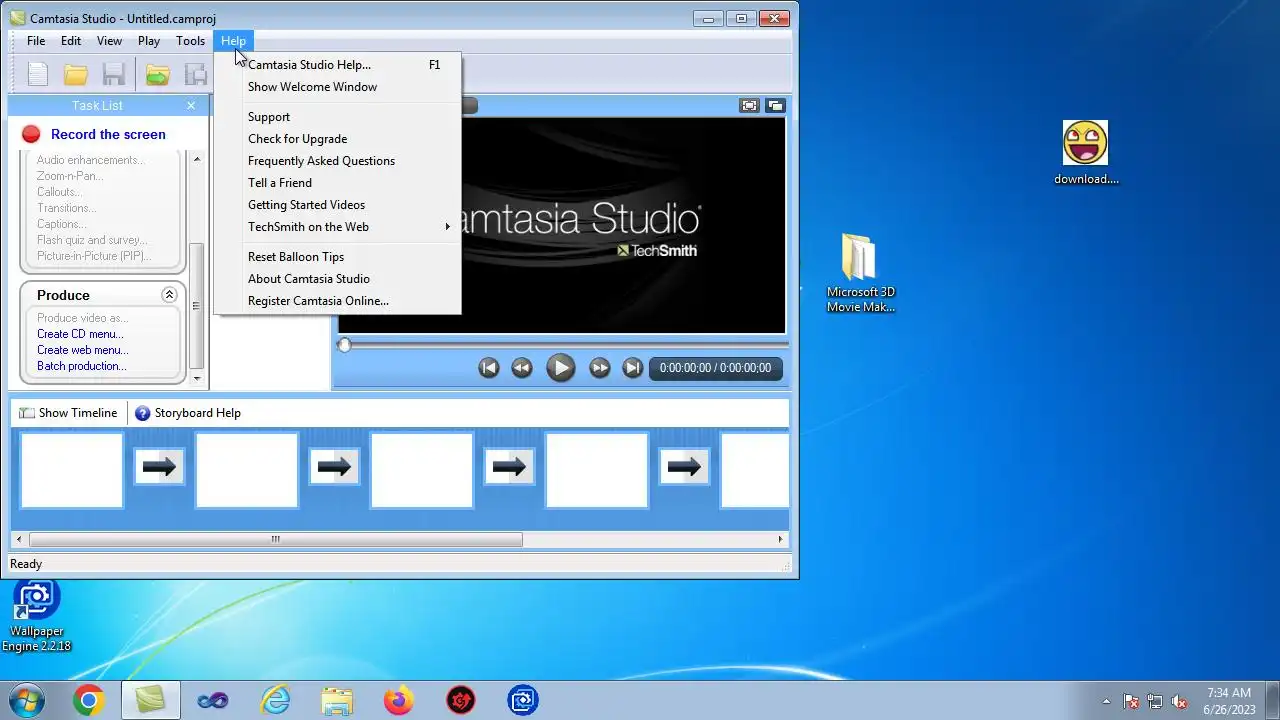
Task: Click the detach preview window icon
Action: pos(775,105)
